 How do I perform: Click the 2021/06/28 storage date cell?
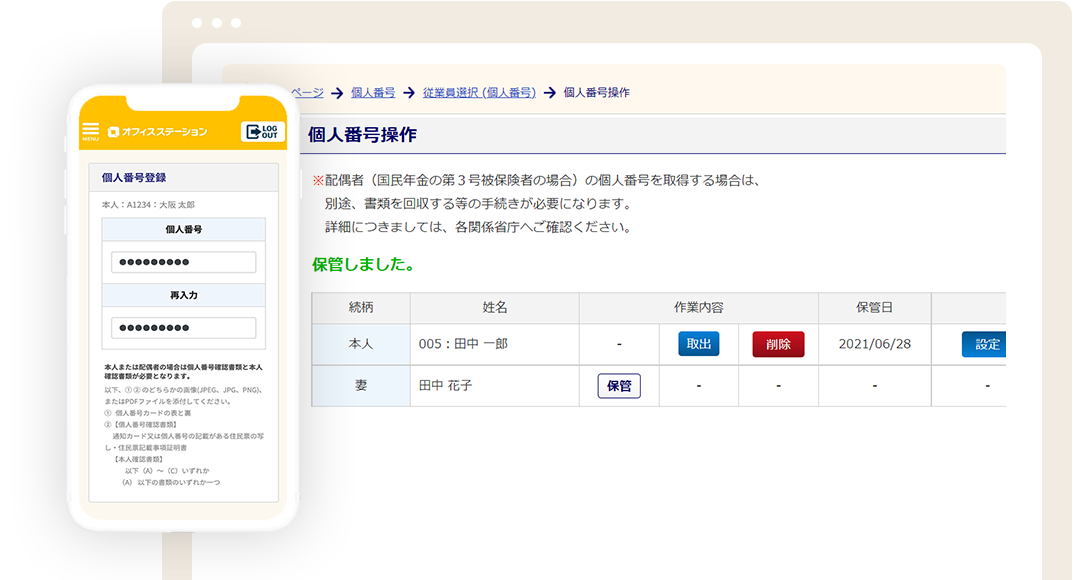tap(875, 344)
